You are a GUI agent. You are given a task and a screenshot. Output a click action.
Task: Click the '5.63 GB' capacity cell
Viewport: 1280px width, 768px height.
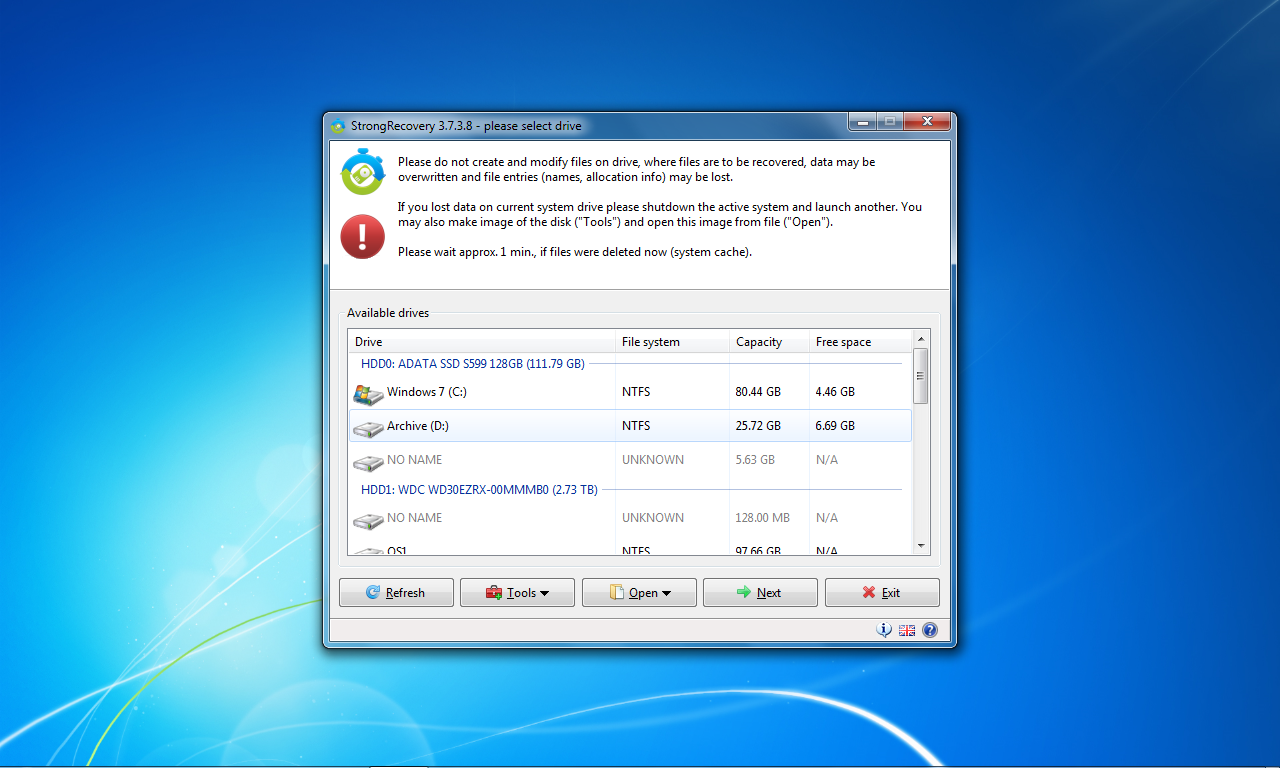(x=755, y=460)
